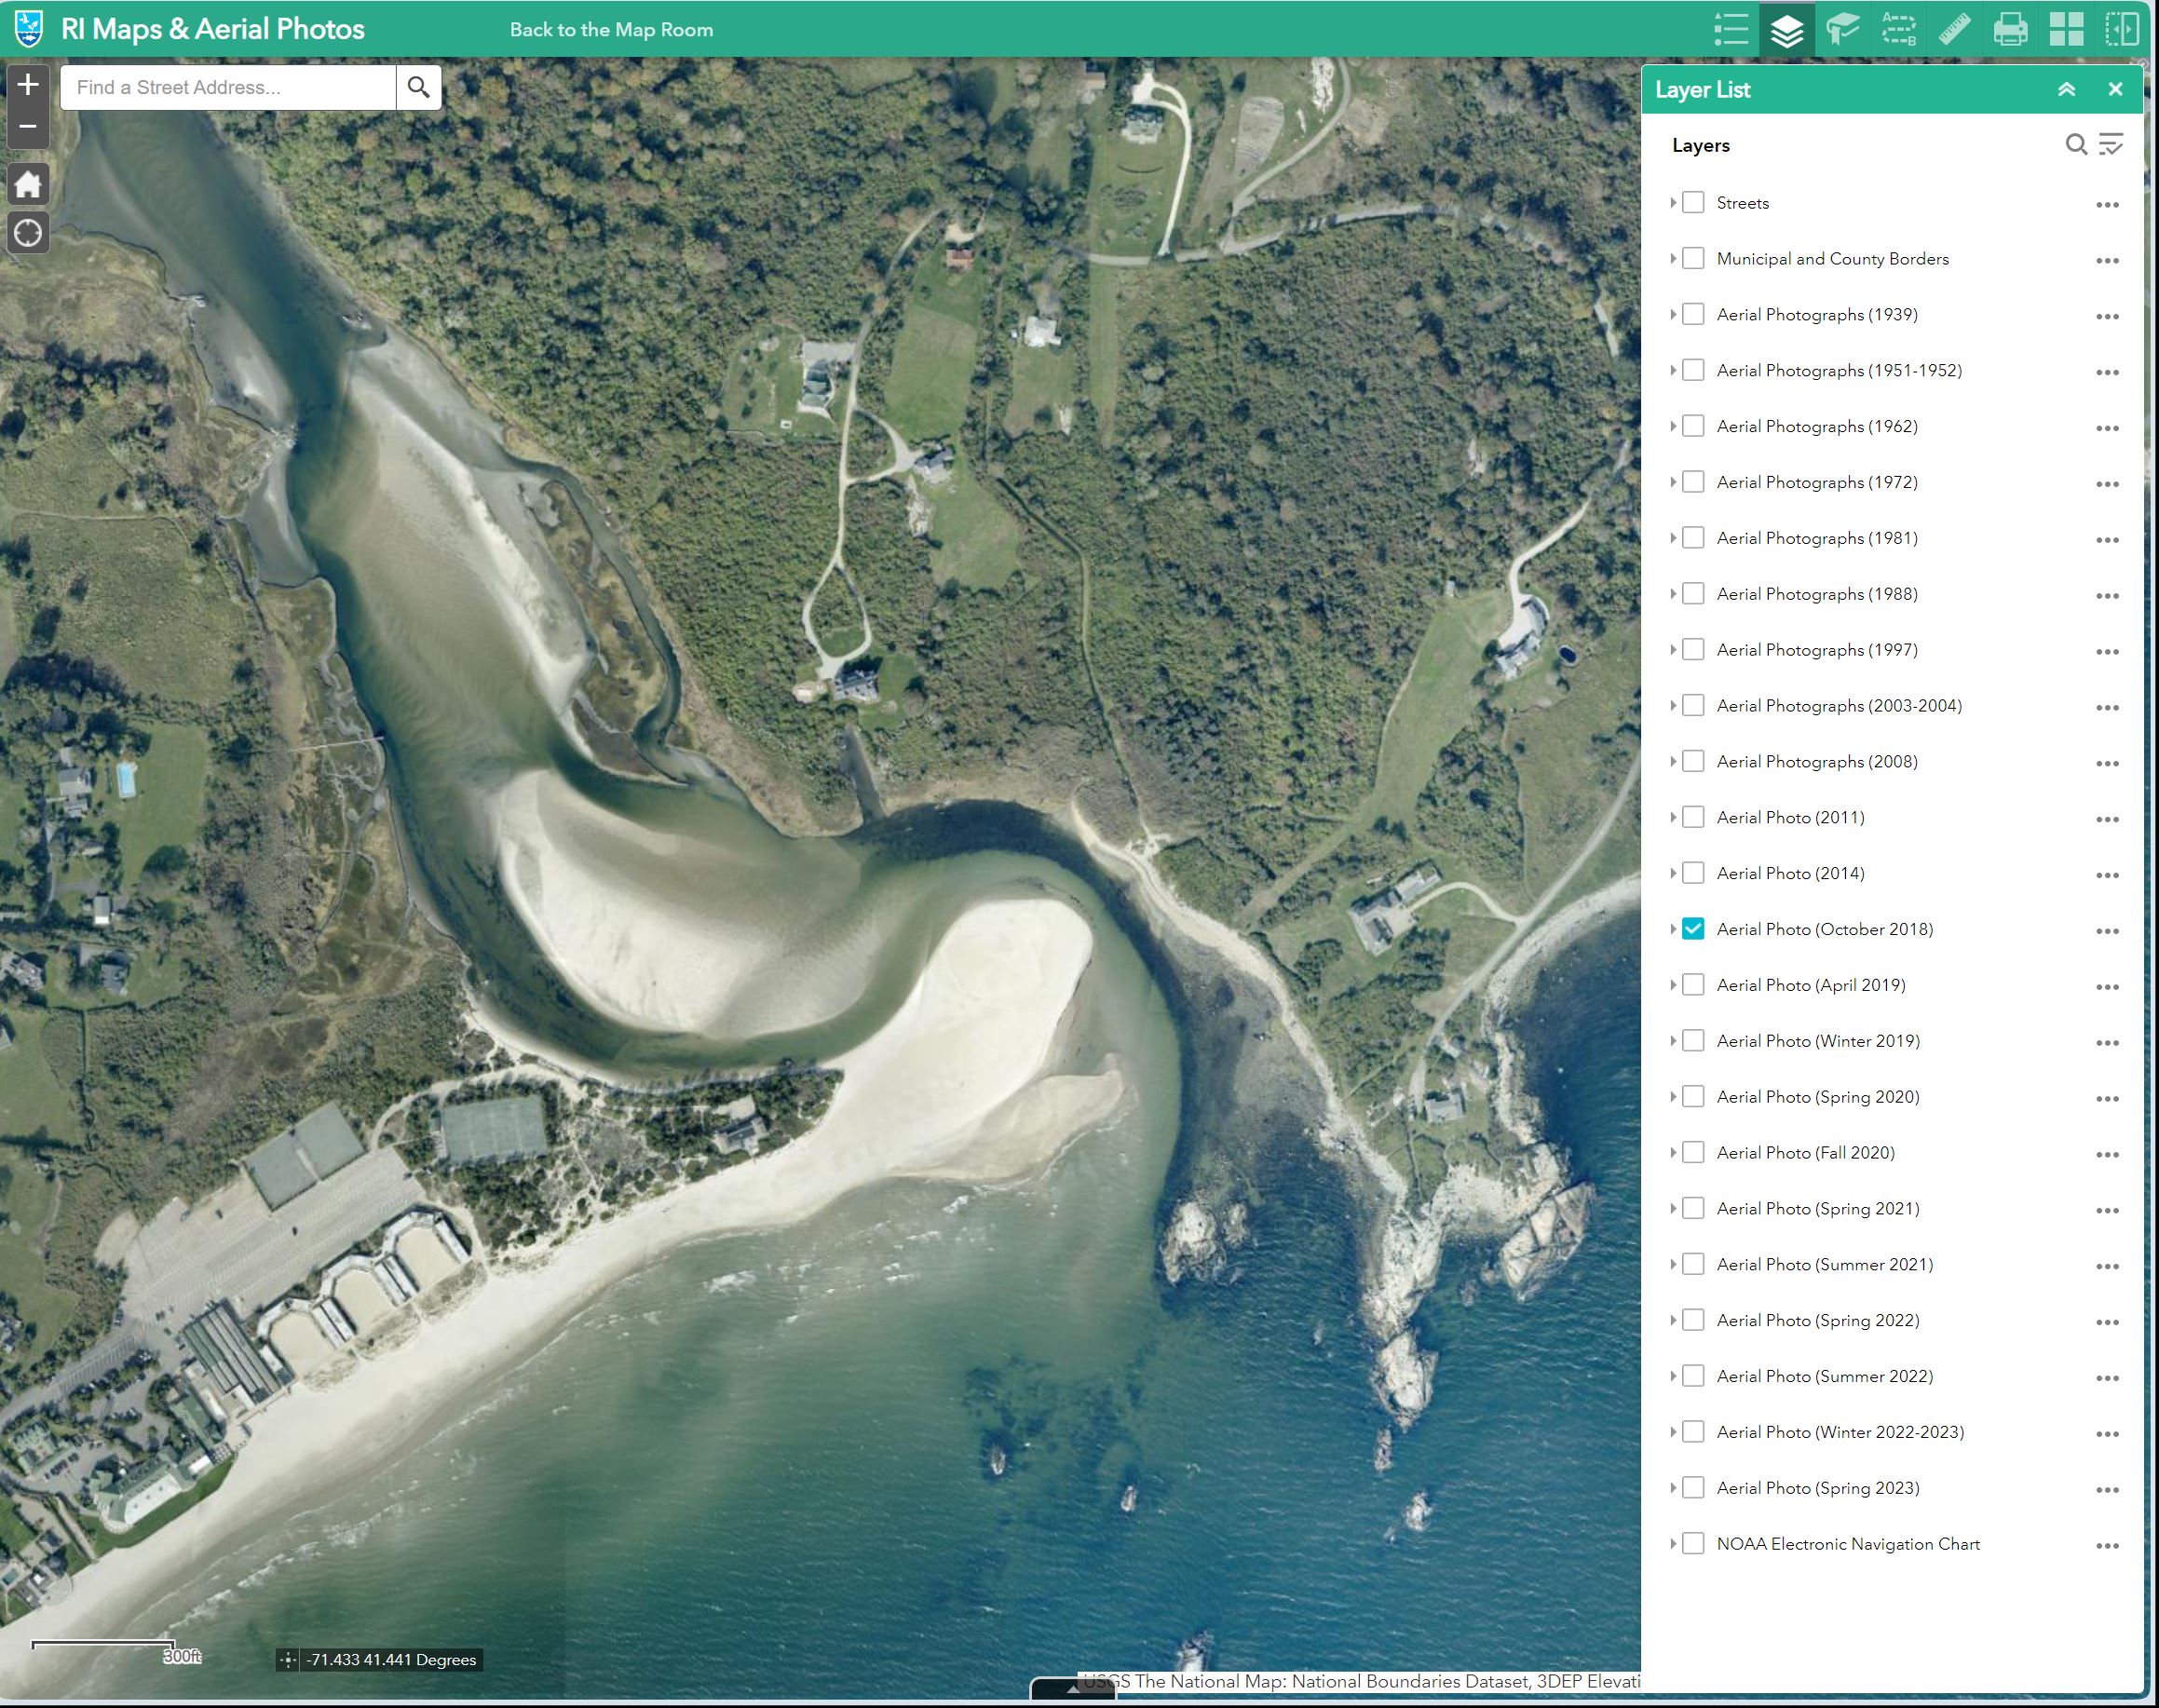The height and width of the screenshot is (1708, 2159).
Task: Open the Legend widget icon
Action: (x=1731, y=29)
